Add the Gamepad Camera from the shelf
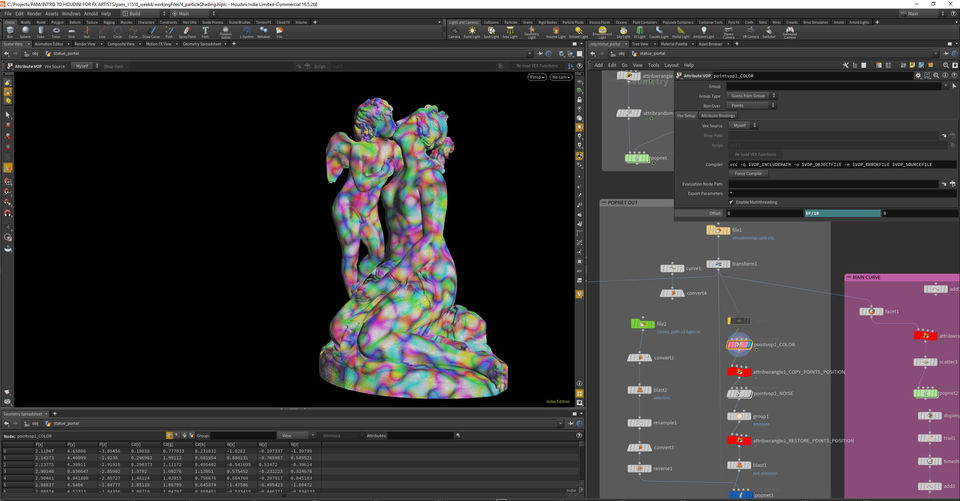The height and width of the screenshot is (501, 960). click(790, 32)
